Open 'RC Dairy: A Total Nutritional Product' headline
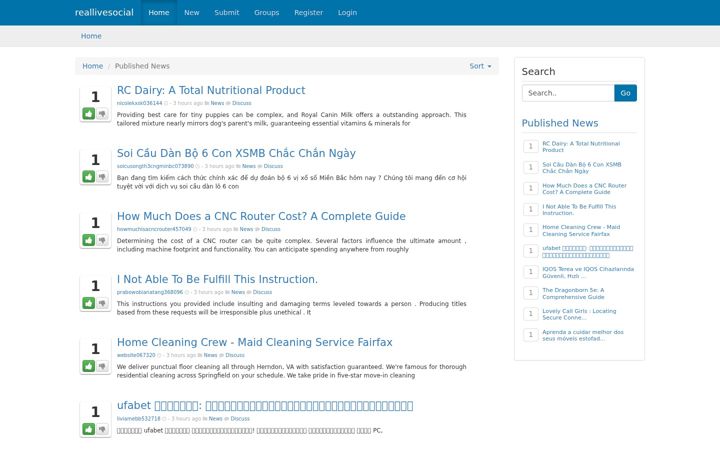The height and width of the screenshot is (450, 720). [x=211, y=90]
